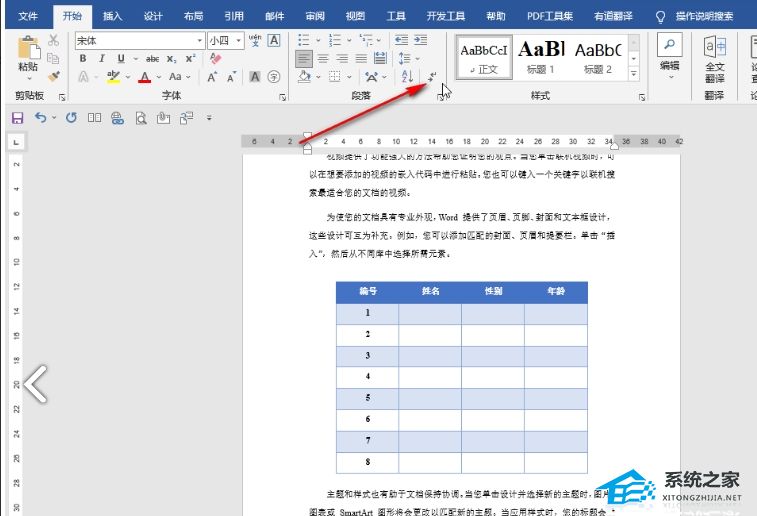The image size is (757, 516).
Task: Select center alignment
Action: click(323, 59)
